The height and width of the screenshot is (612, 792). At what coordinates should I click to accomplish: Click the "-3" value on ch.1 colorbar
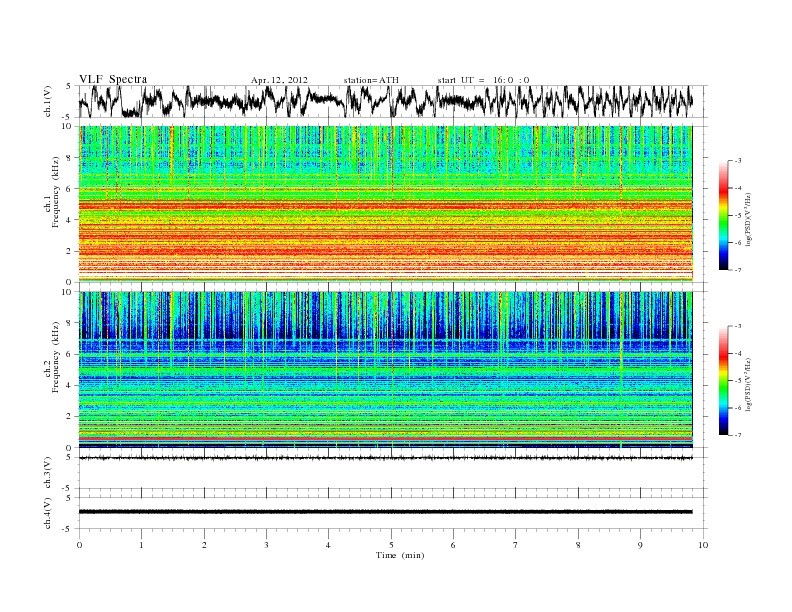pos(738,161)
